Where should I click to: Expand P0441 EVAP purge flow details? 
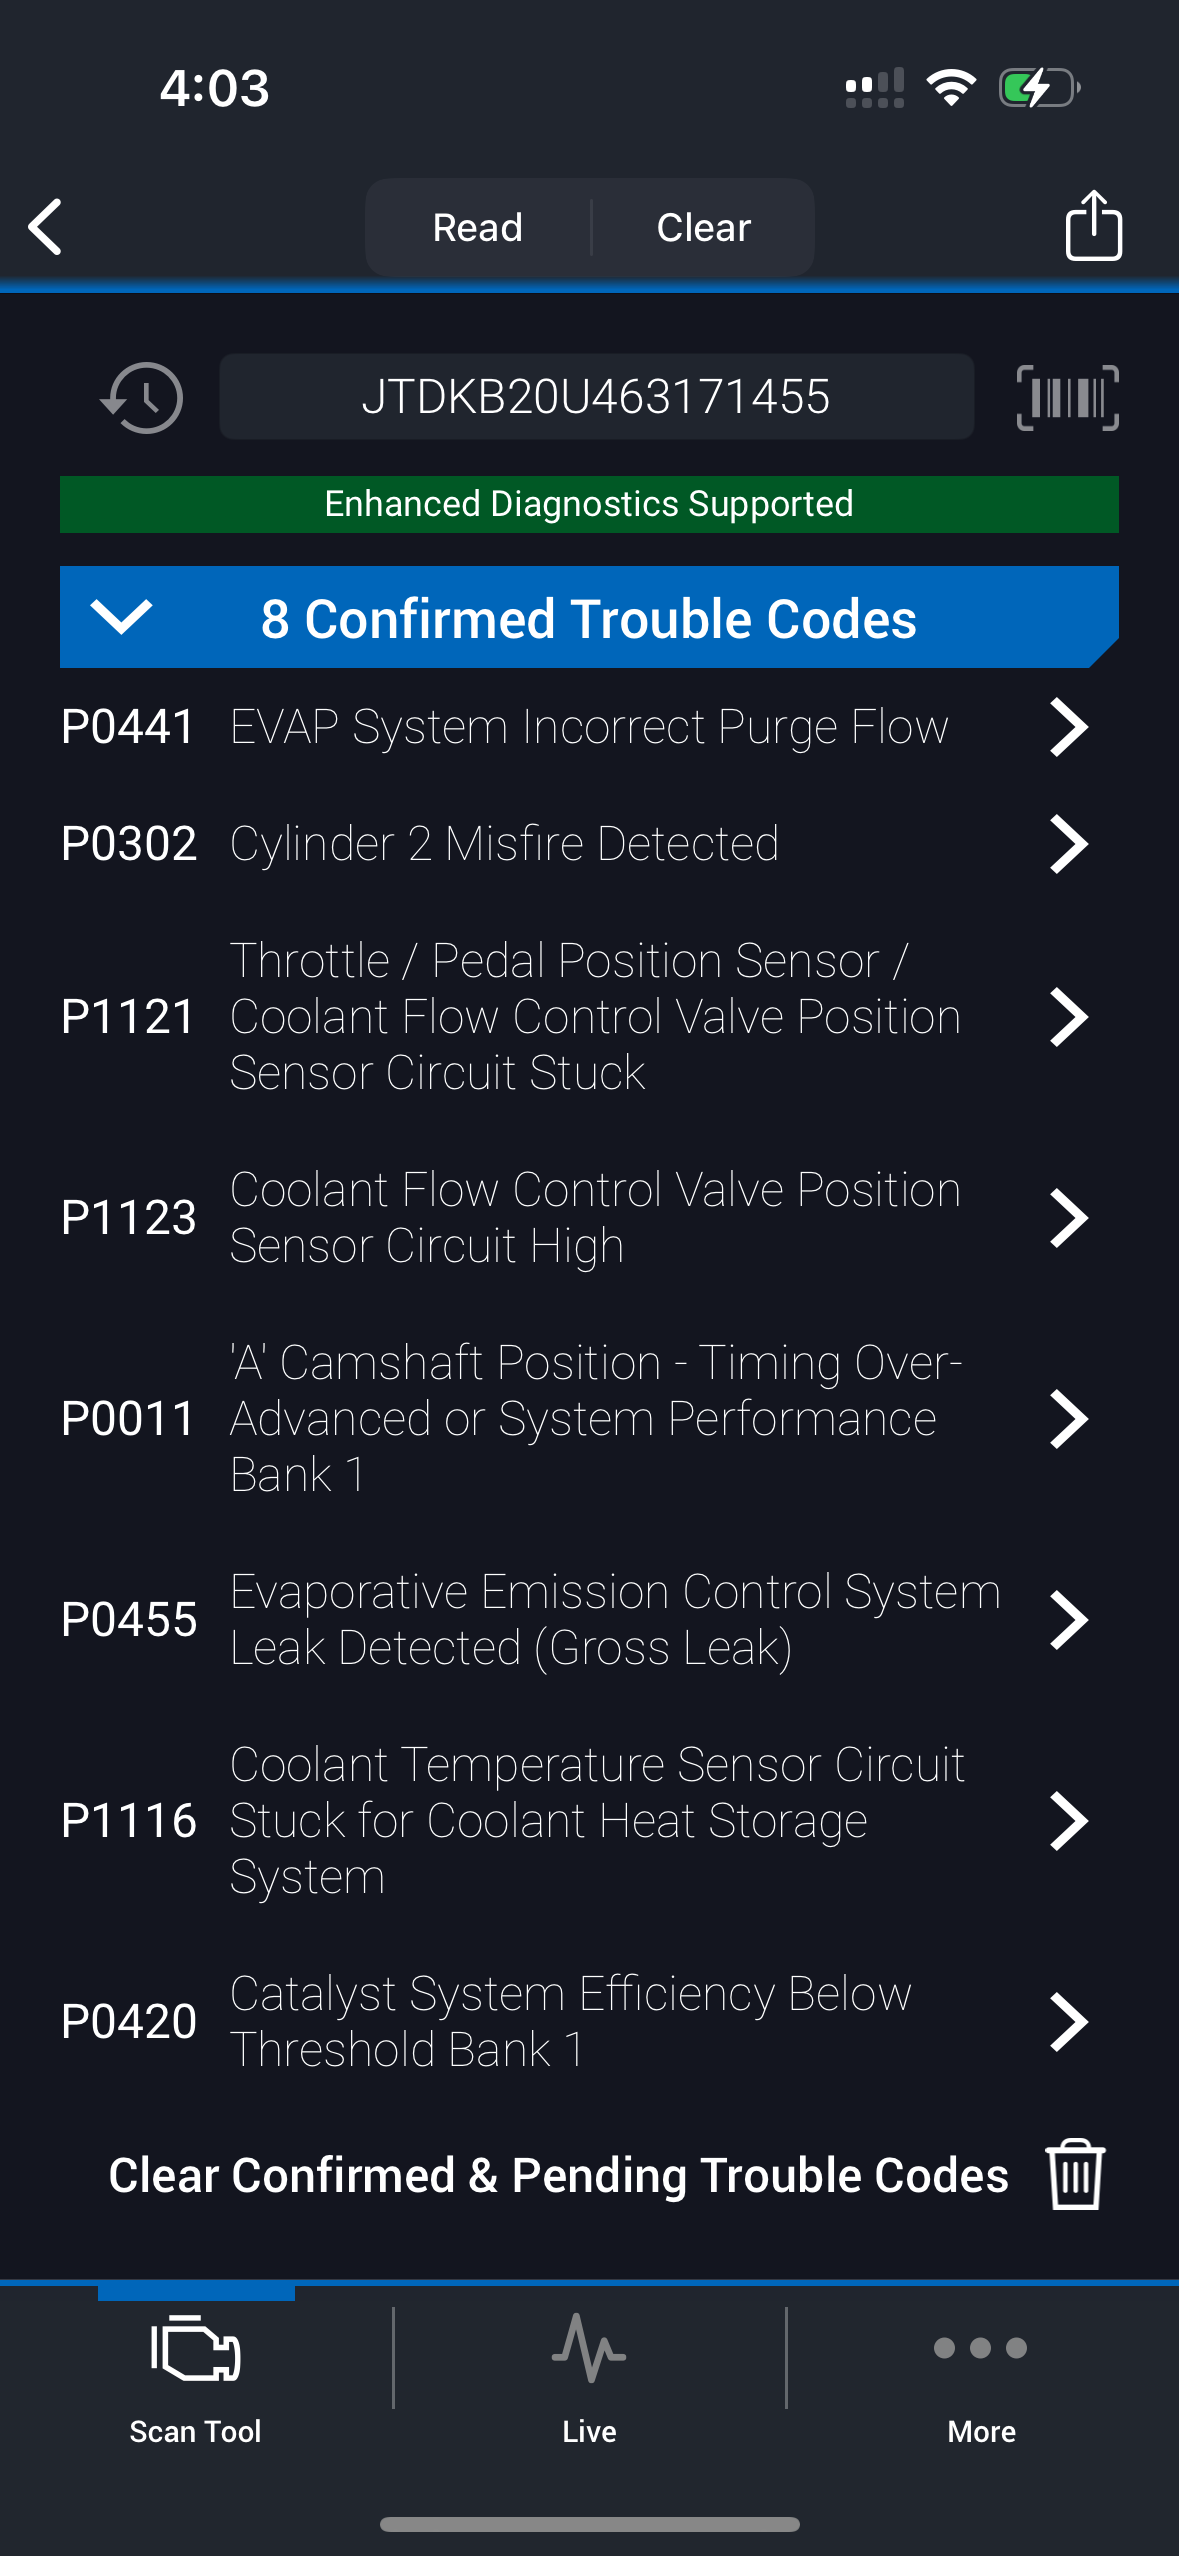pos(1068,727)
